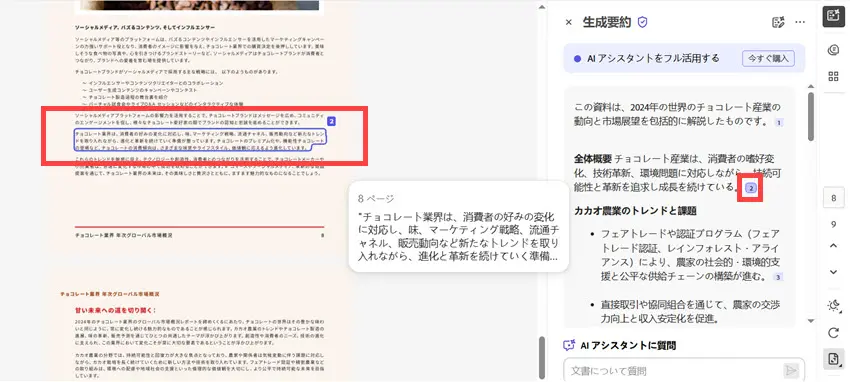
Task: Click the summary panel scroll-down arrow
Action: (x=811, y=321)
